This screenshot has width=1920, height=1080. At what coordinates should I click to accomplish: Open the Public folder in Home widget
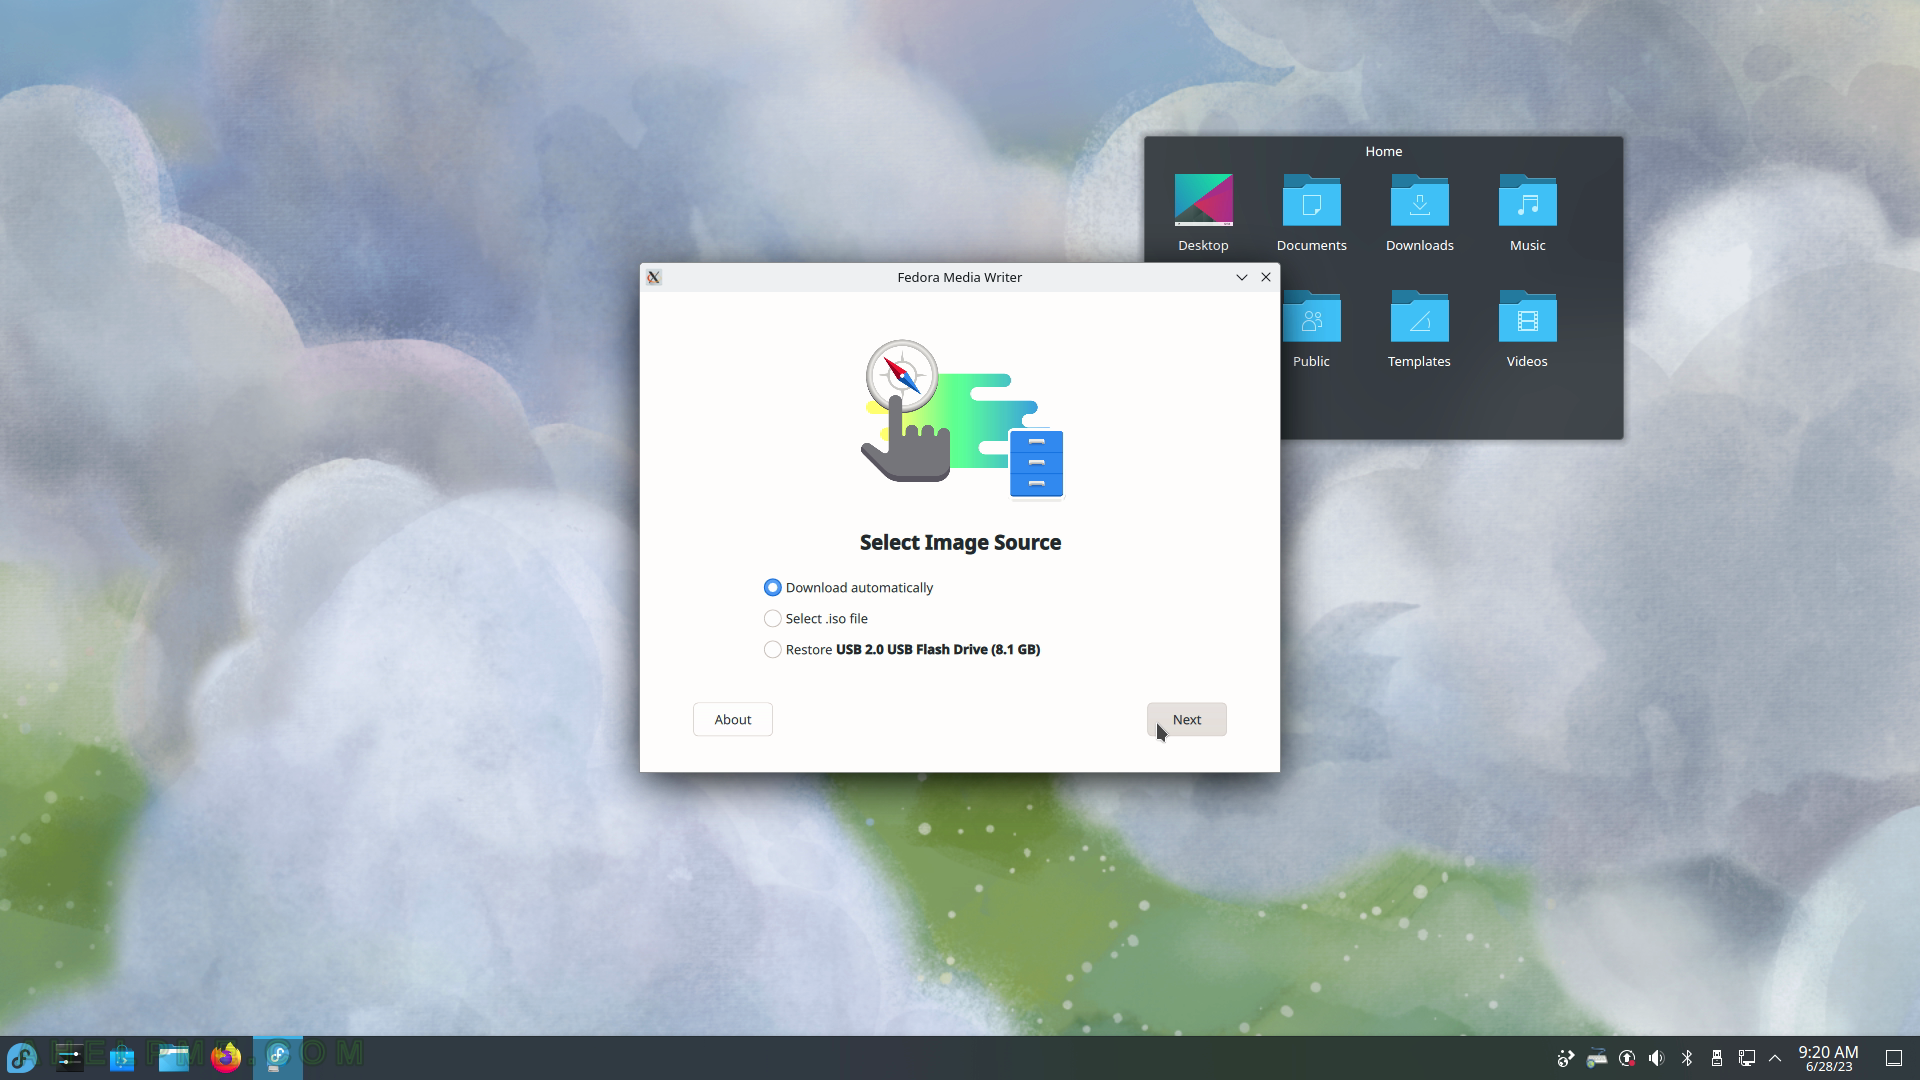click(1311, 329)
